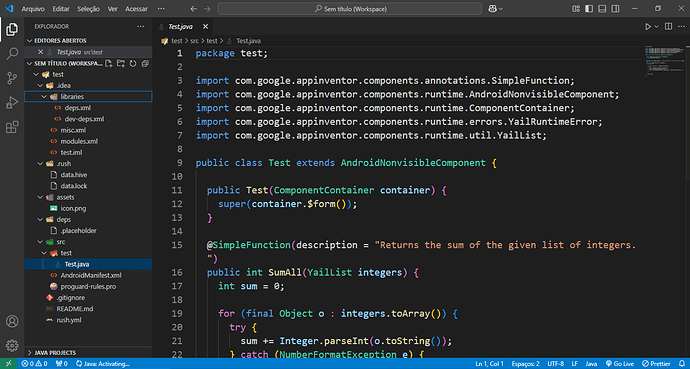Open the Arquivo menu
This screenshot has width=690, height=369.
(33, 9)
